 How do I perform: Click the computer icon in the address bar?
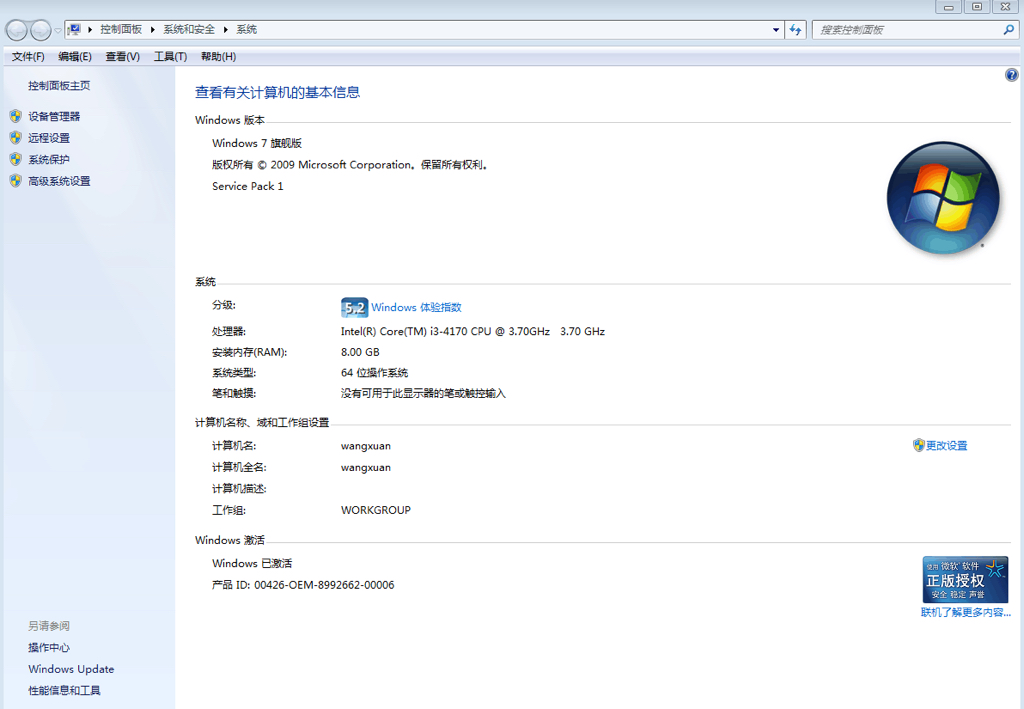click(74, 29)
